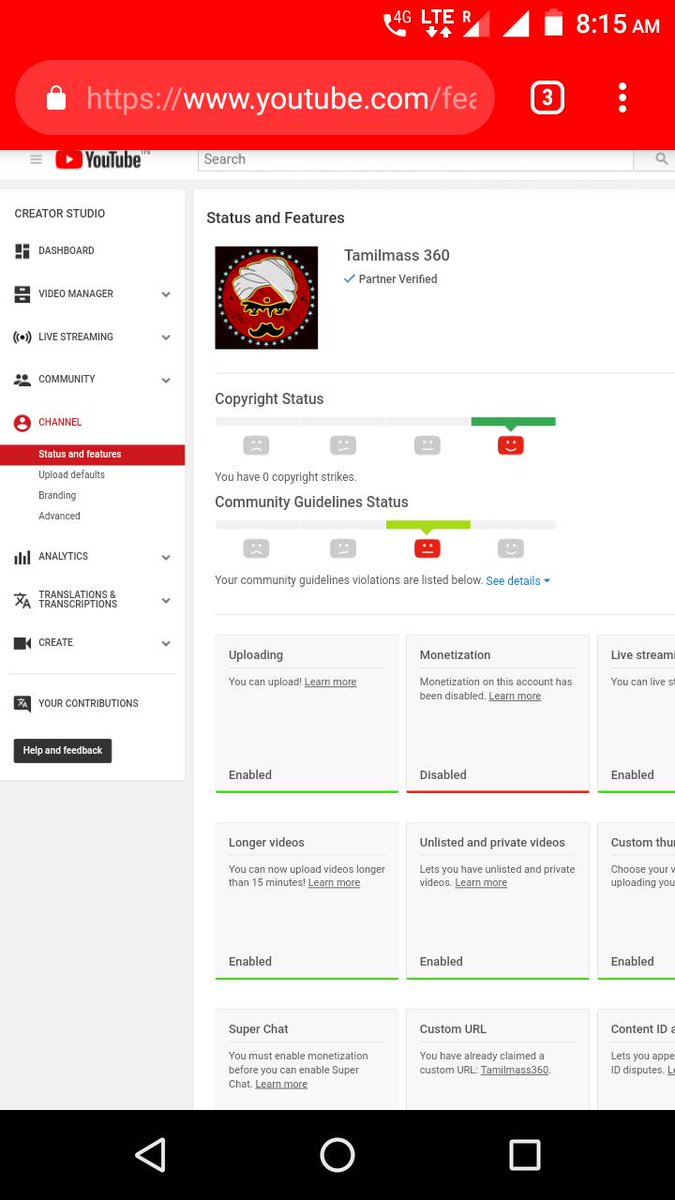Expand the Community section
Viewport: 675px width, 1200px height.
pyautogui.click(x=166, y=381)
